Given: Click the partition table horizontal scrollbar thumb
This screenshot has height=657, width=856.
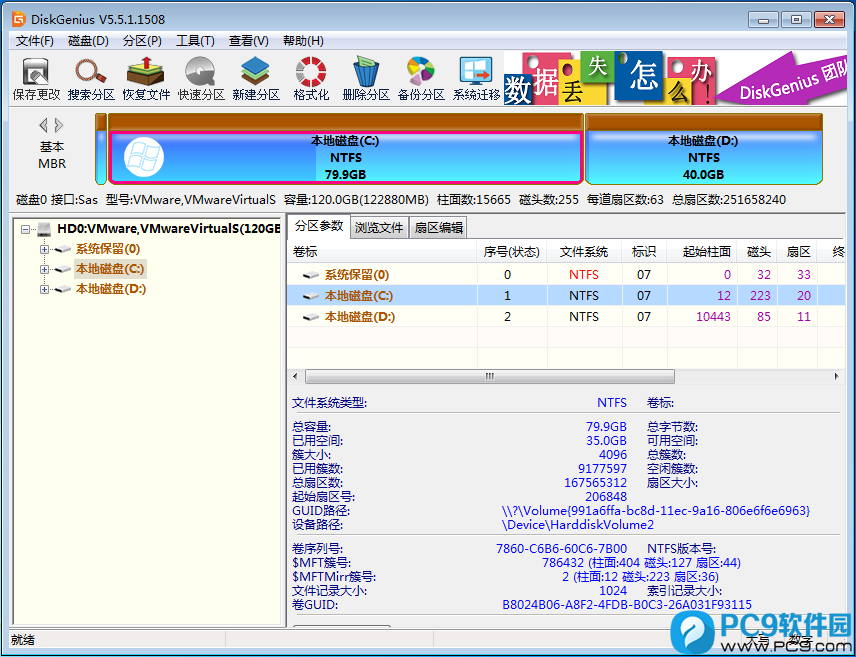Looking at the screenshot, I should pyautogui.click(x=490, y=376).
